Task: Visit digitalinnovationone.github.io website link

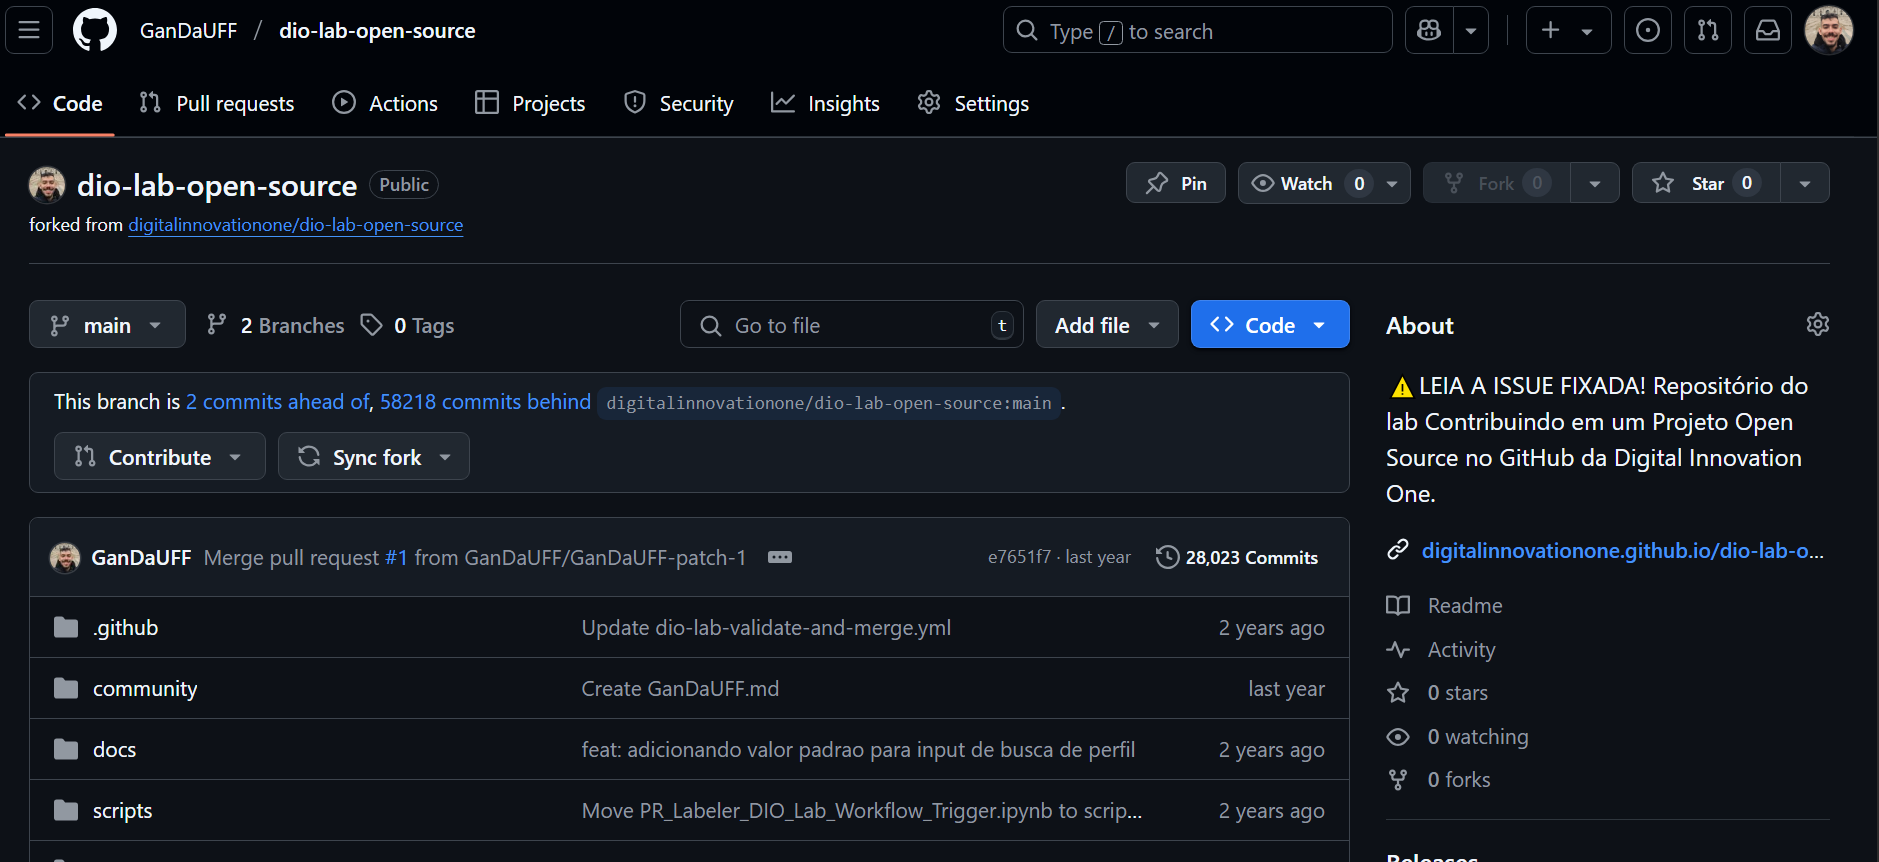Action: point(1622,550)
